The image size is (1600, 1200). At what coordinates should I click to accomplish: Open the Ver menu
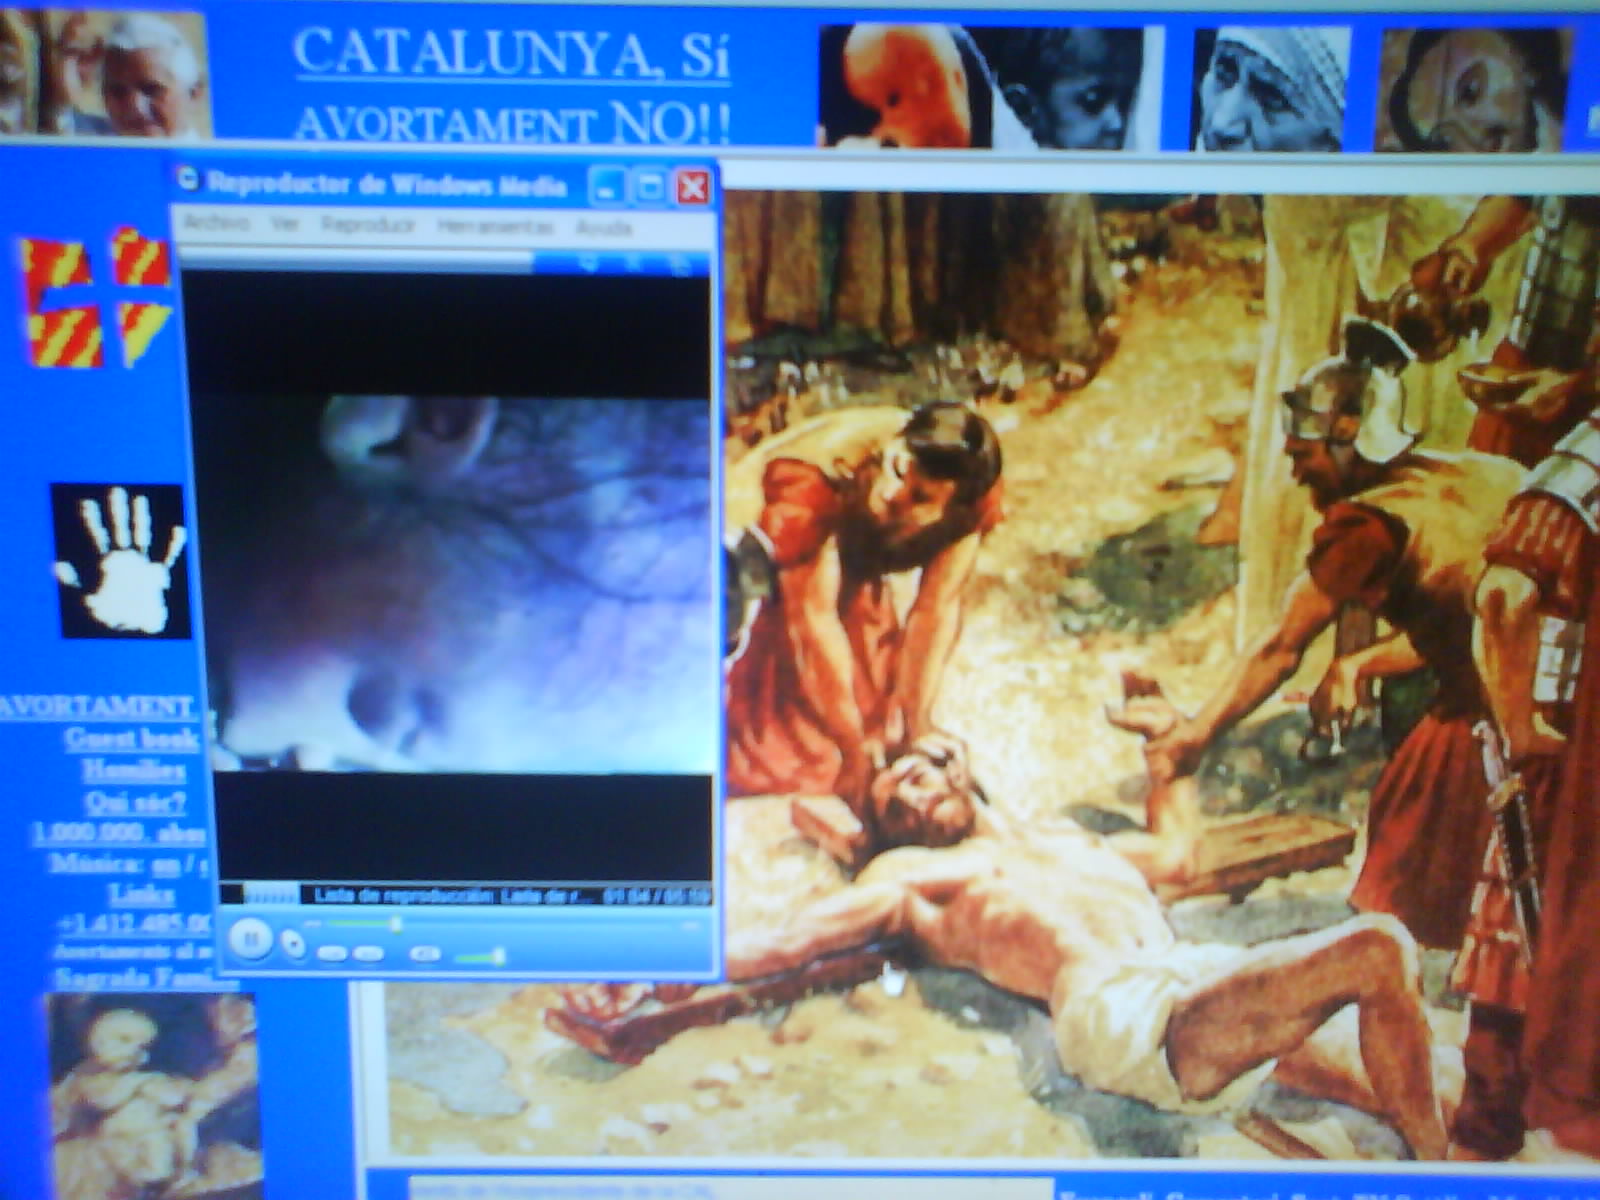coord(285,225)
